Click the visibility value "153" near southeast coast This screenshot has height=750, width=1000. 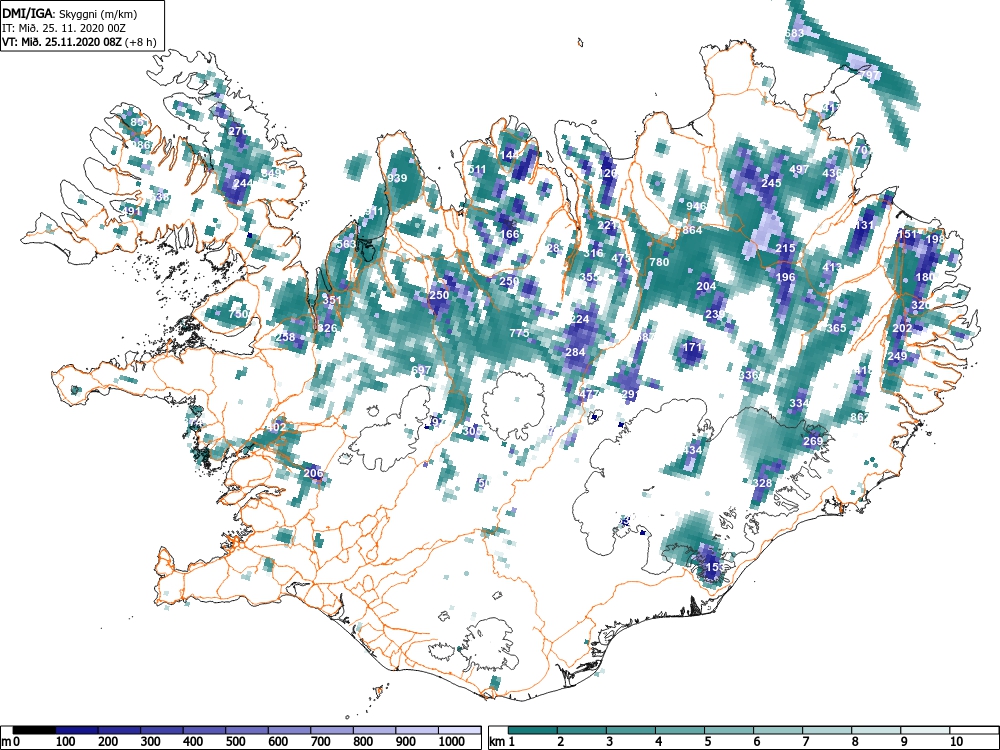(714, 566)
